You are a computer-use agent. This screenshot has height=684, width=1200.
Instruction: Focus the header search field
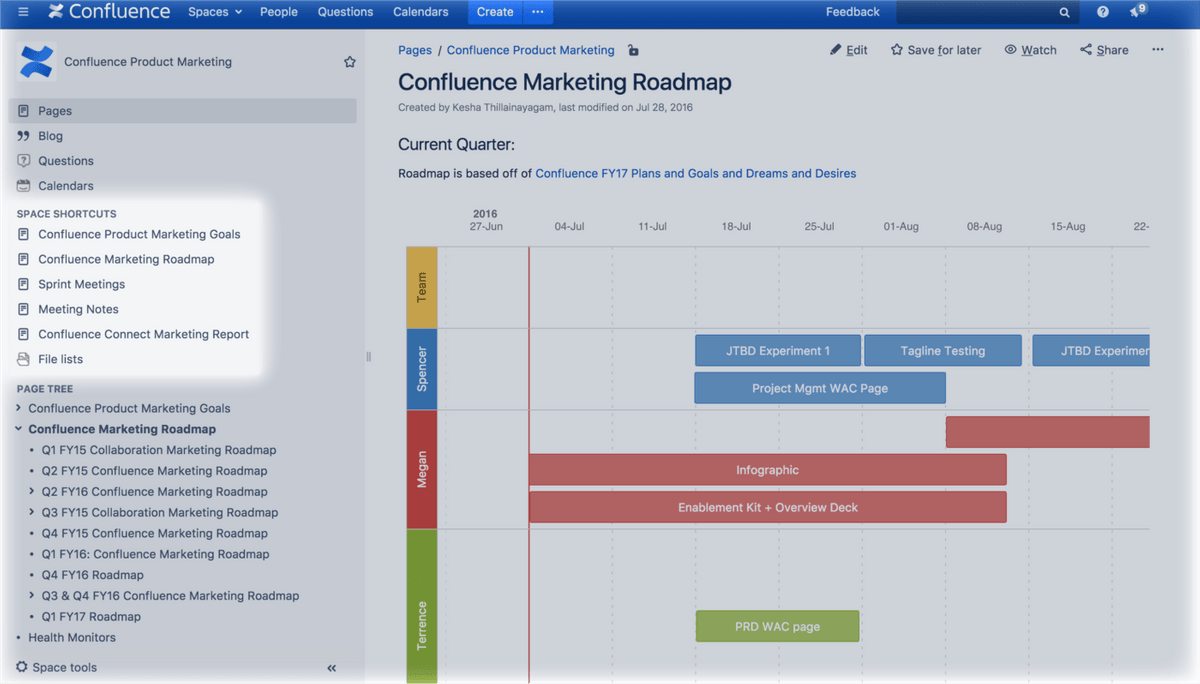click(986, 12)
